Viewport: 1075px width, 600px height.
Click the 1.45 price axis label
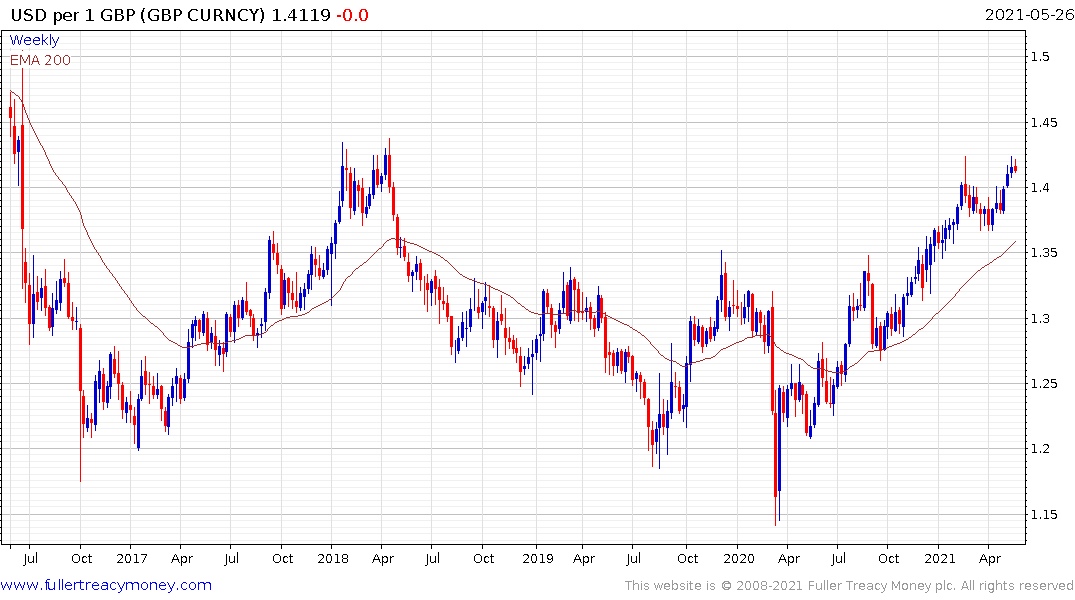tap(1043, 123)
